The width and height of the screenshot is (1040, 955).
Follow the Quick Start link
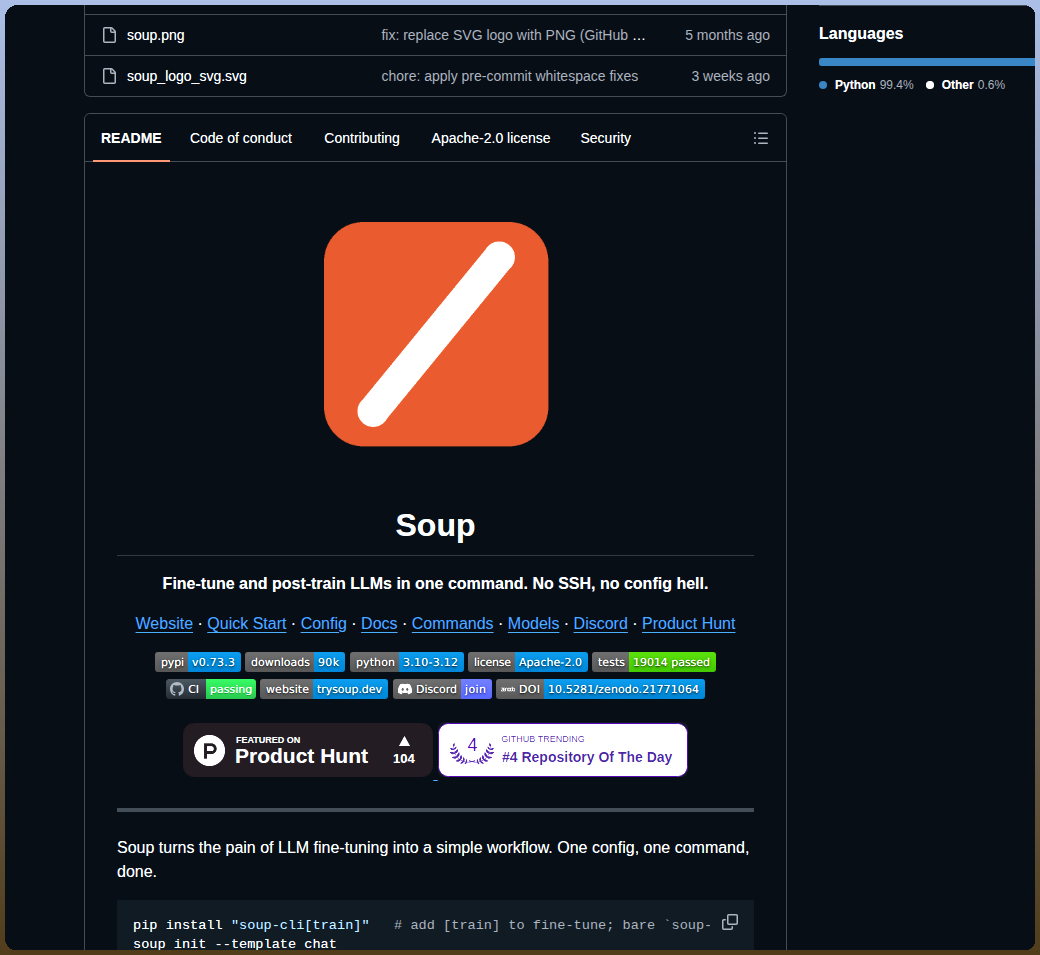coord(247,623)
